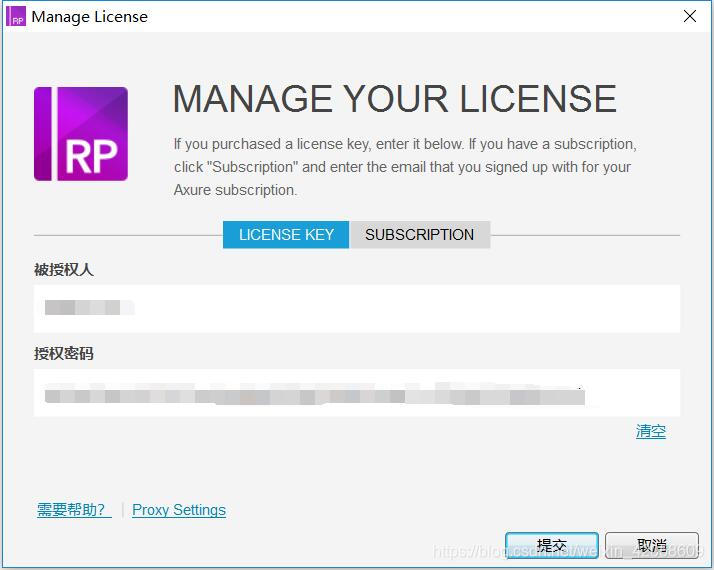
Task: Click the 授权密码 label
Action: point(64,353)
